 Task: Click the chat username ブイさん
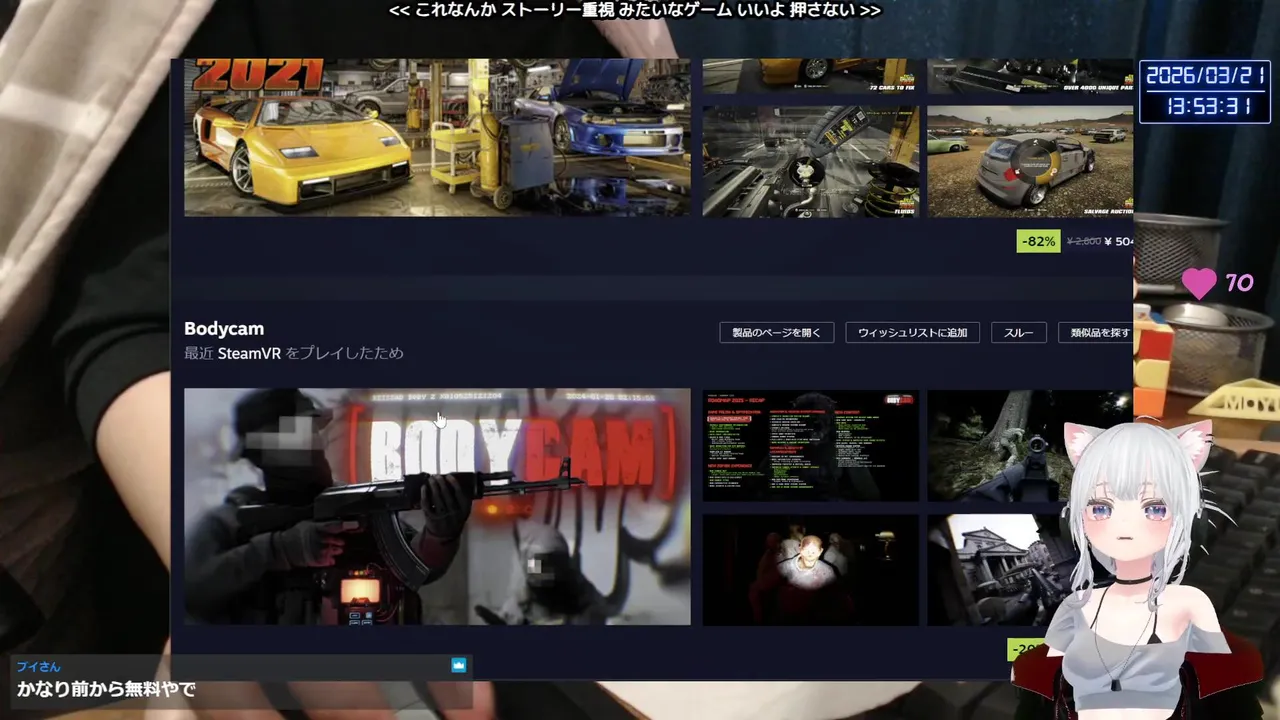[x=38, y=666]
